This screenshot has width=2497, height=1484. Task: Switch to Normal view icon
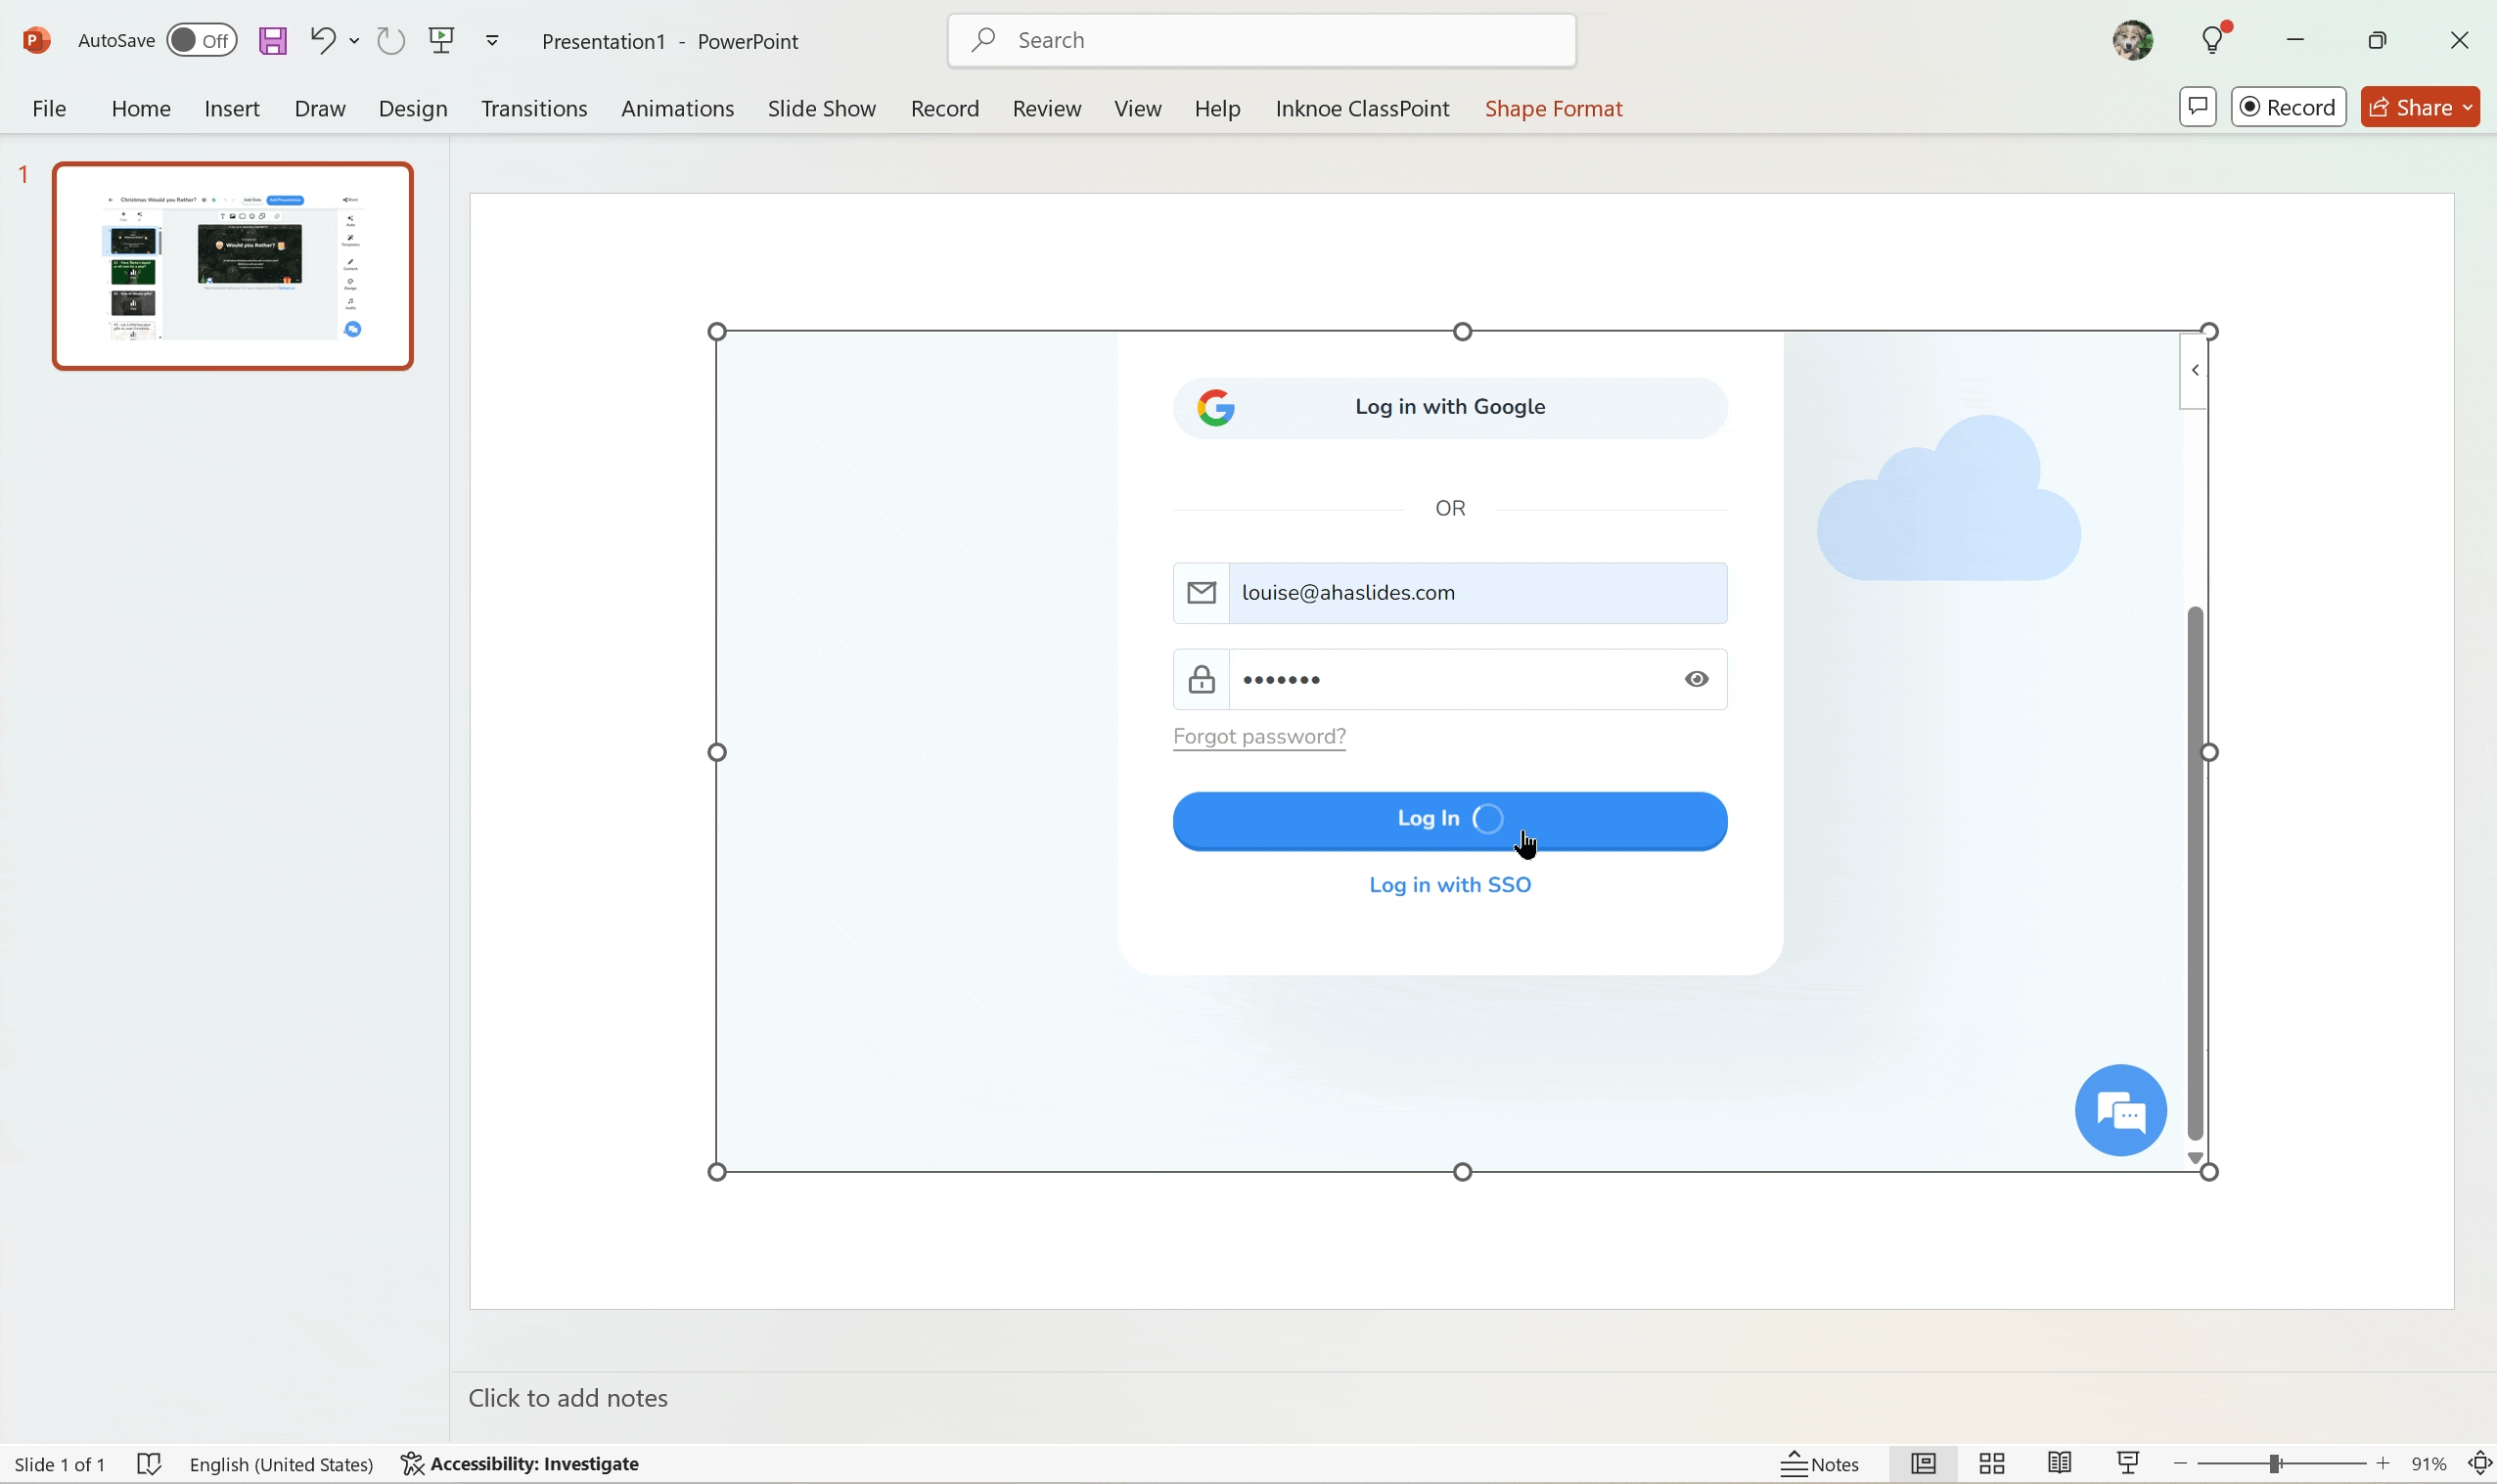tap(1923, 1464)
